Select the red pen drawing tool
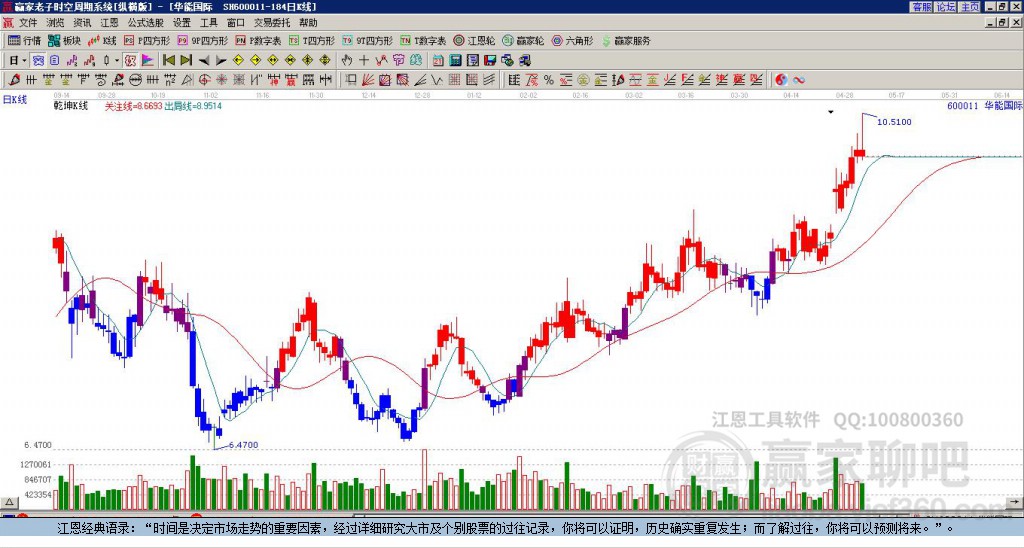Viewport: 1024px width, 548px height. [14, 80]
